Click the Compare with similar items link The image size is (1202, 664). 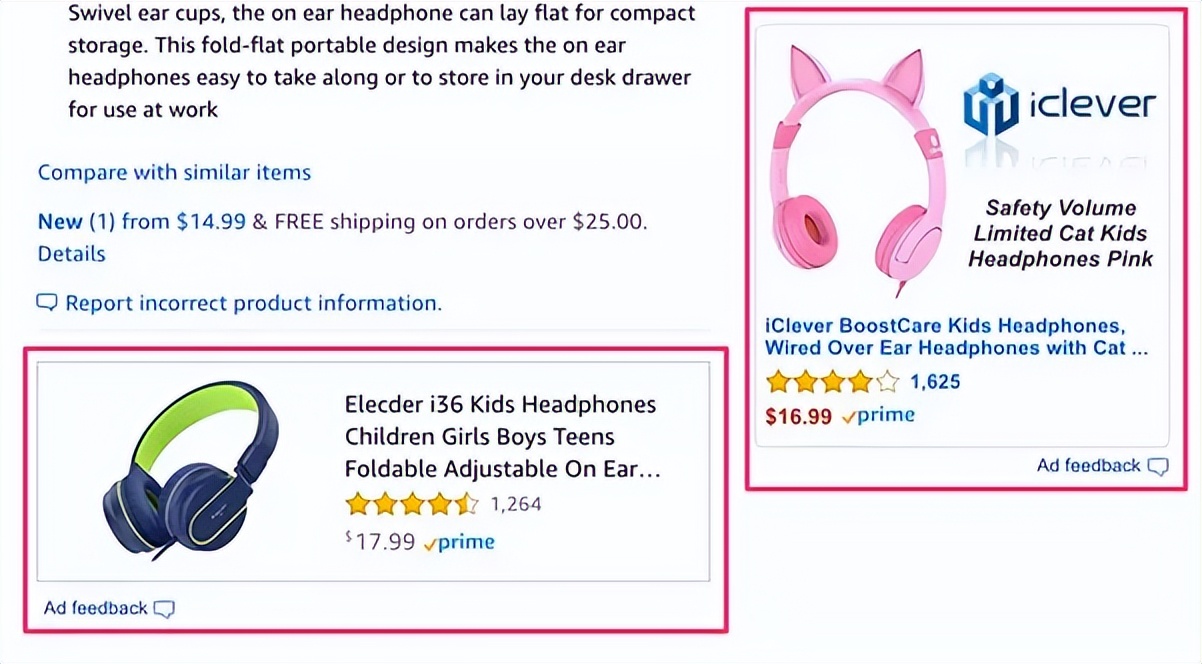coord(174,172)
